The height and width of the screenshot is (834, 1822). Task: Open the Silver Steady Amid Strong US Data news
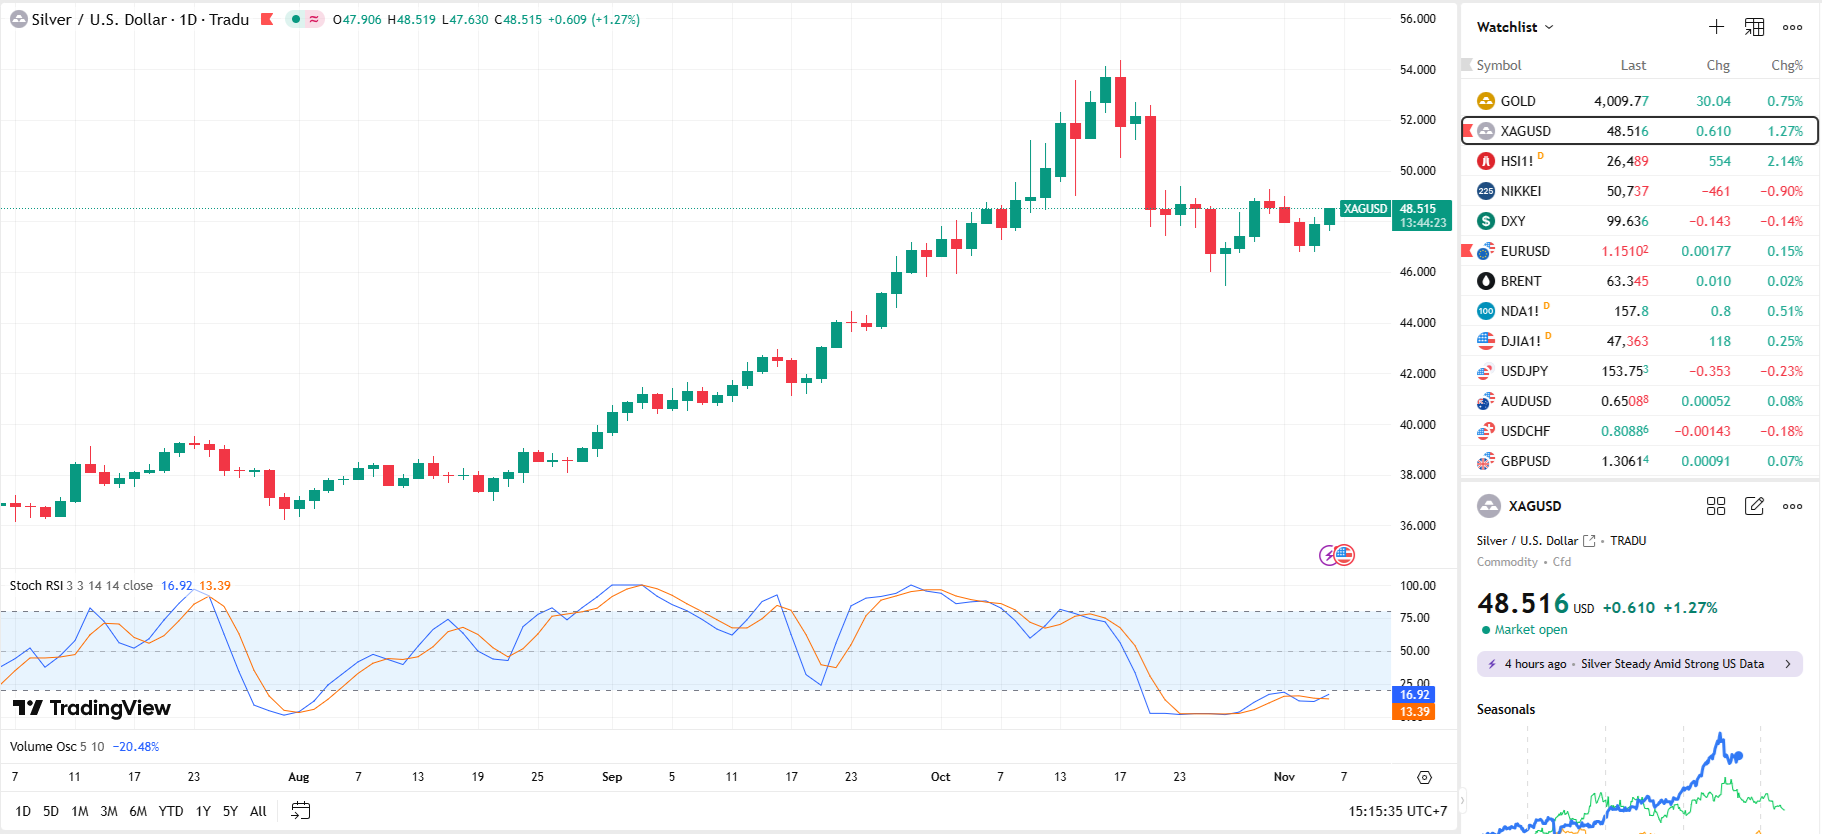pos(1640,664)
